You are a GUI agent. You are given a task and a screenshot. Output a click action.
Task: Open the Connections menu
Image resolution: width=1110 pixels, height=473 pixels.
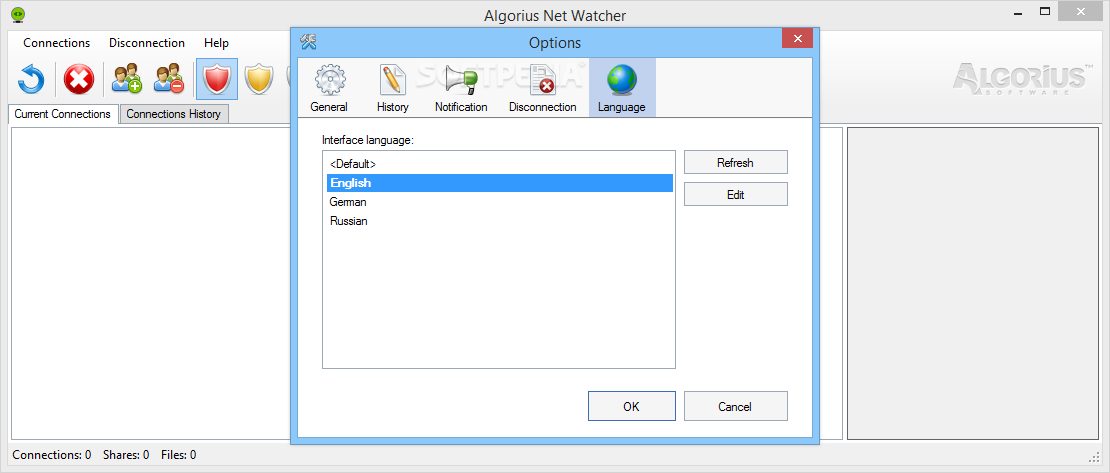(x=57, y=43)
